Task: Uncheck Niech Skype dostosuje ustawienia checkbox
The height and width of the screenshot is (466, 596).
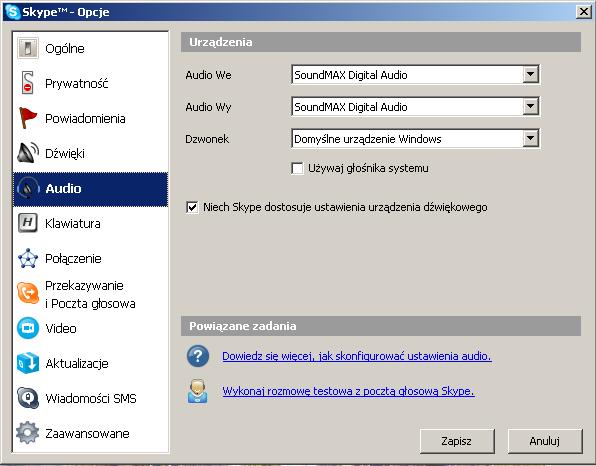Action: [x=192, y=207]
